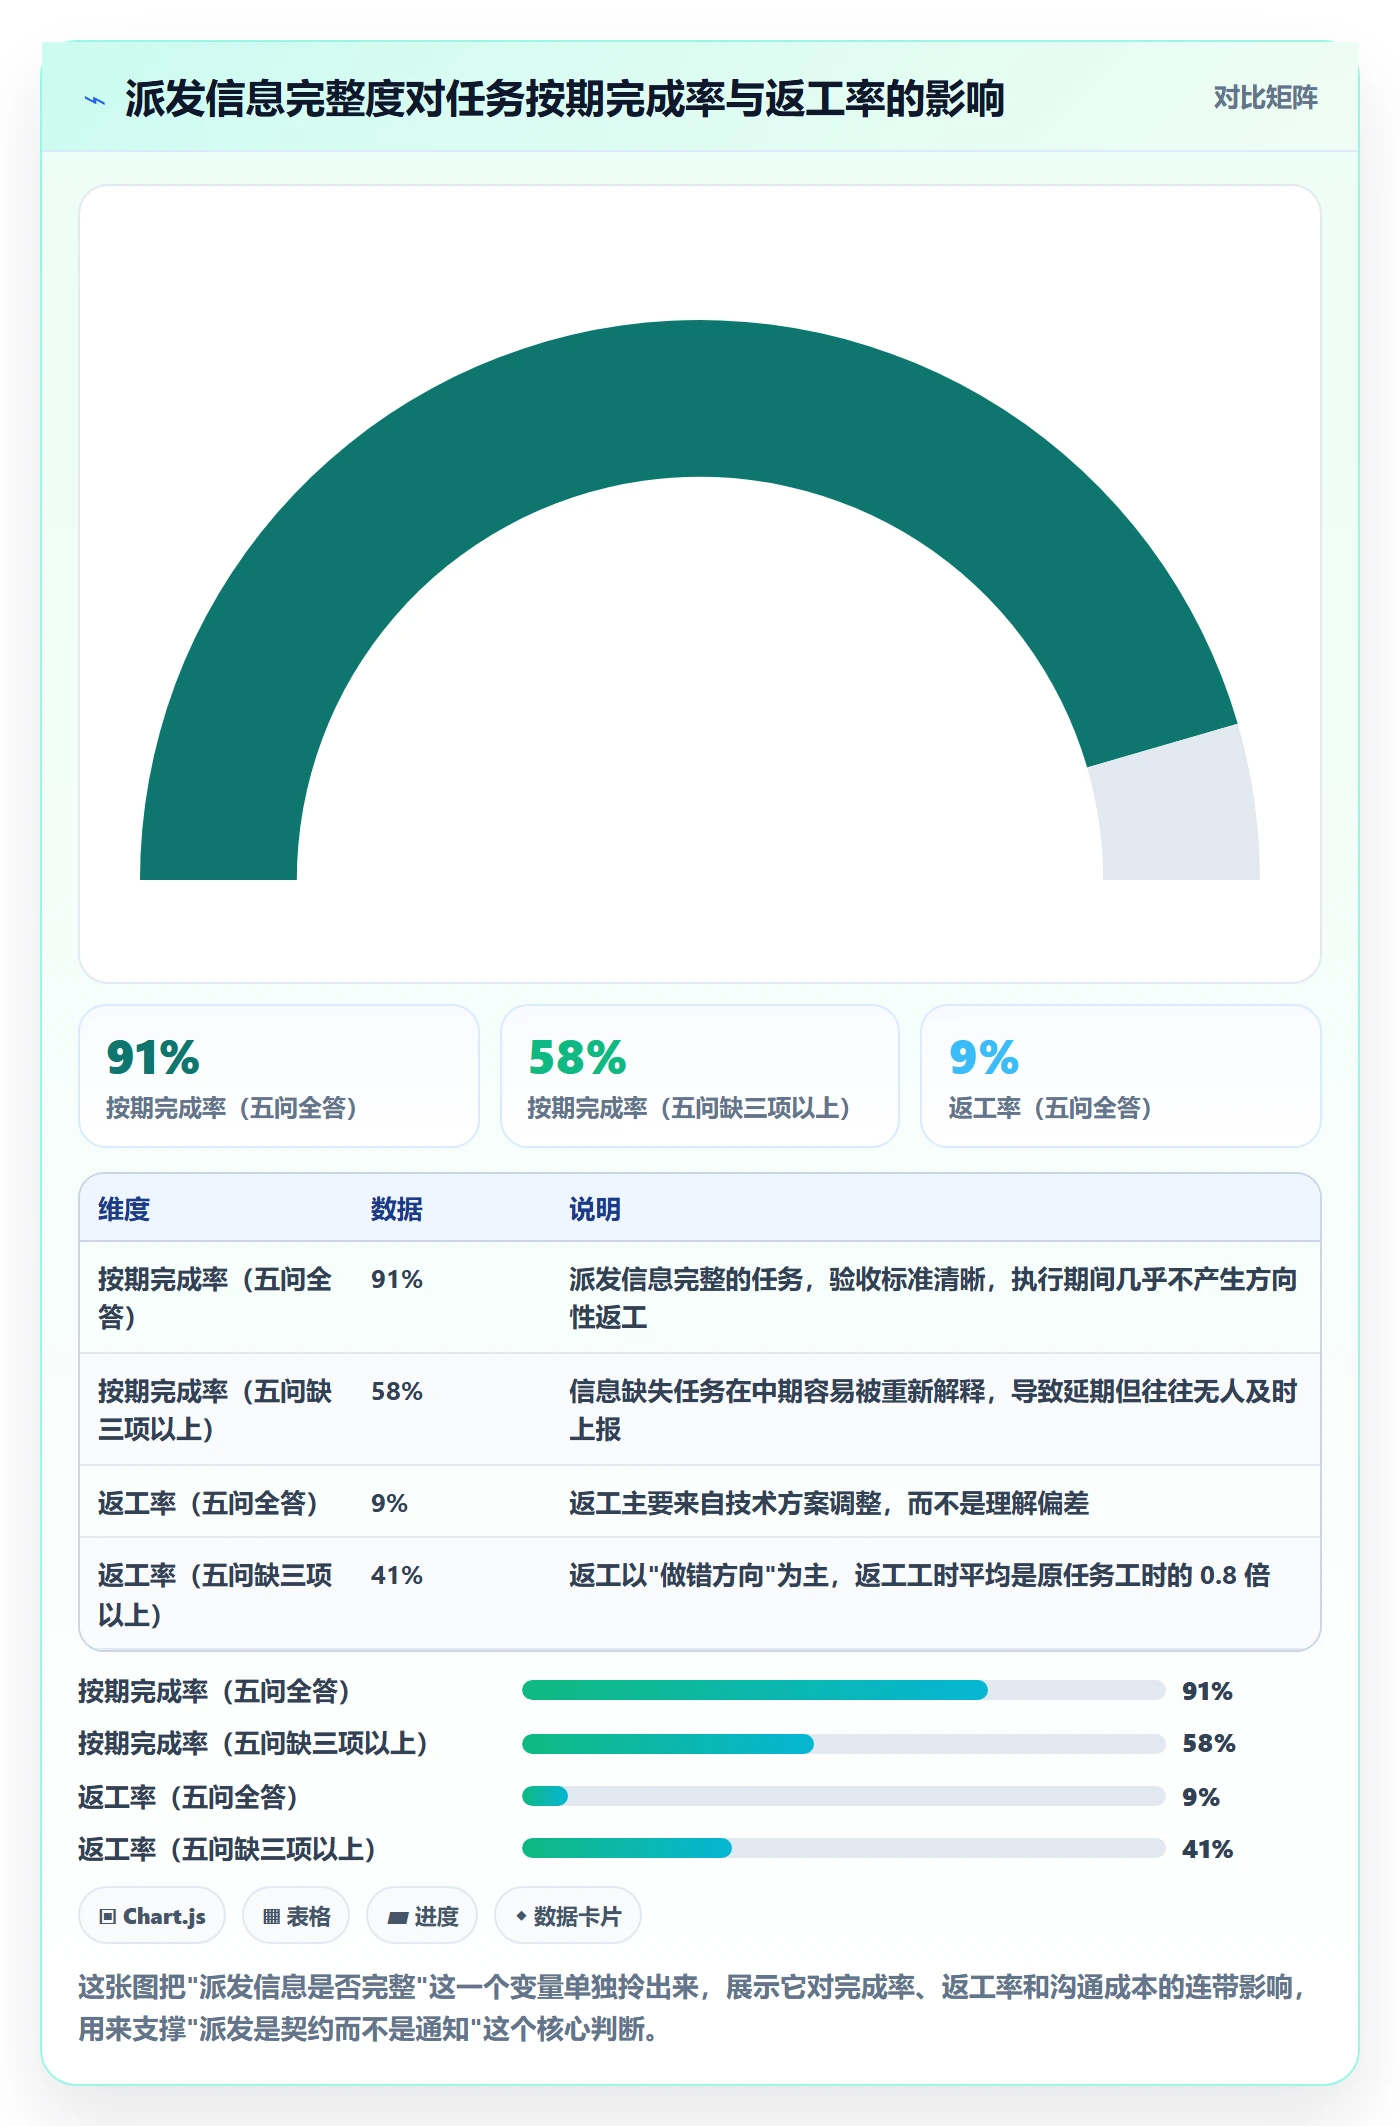1400x2126 pixels.
Task: Click the 维度 column header
Action: click(124, 1209)
